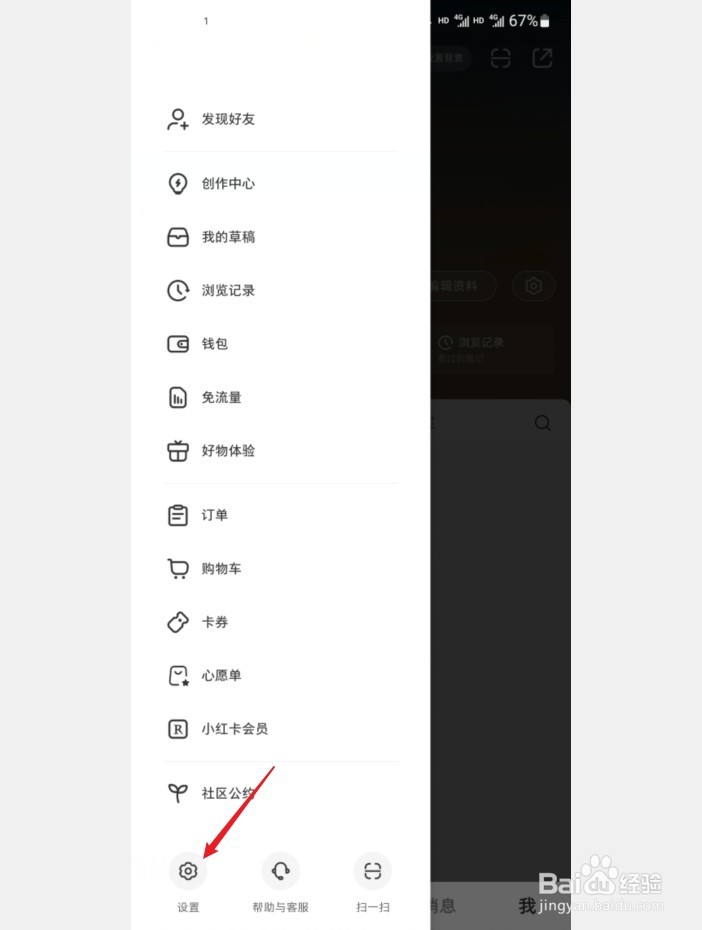
Task: Select 心愿单 wishlist entry
Action: click(x=281, y=676)
